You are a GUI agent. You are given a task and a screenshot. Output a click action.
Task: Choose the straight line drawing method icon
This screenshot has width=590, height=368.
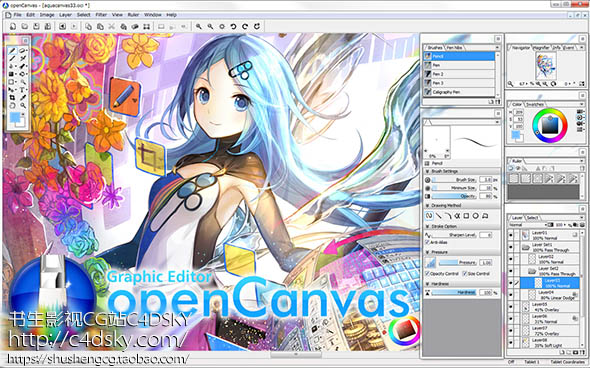click(438, 216)
